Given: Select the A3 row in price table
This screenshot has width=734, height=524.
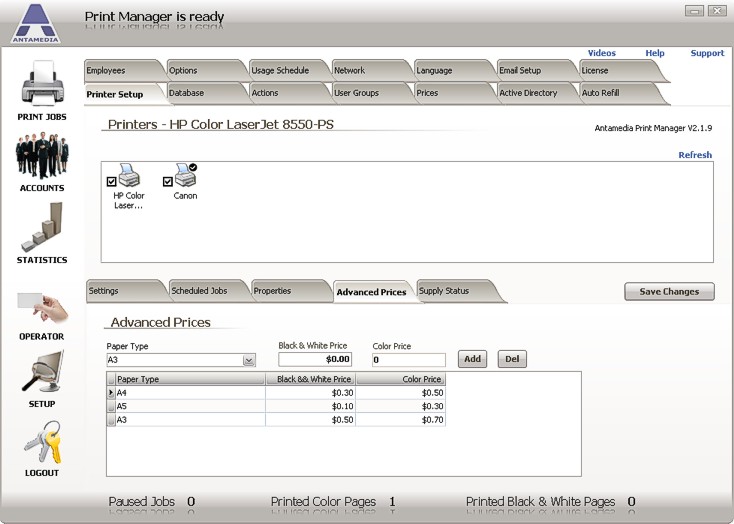Looking at the screenshot, I should (x=276, y=420).
